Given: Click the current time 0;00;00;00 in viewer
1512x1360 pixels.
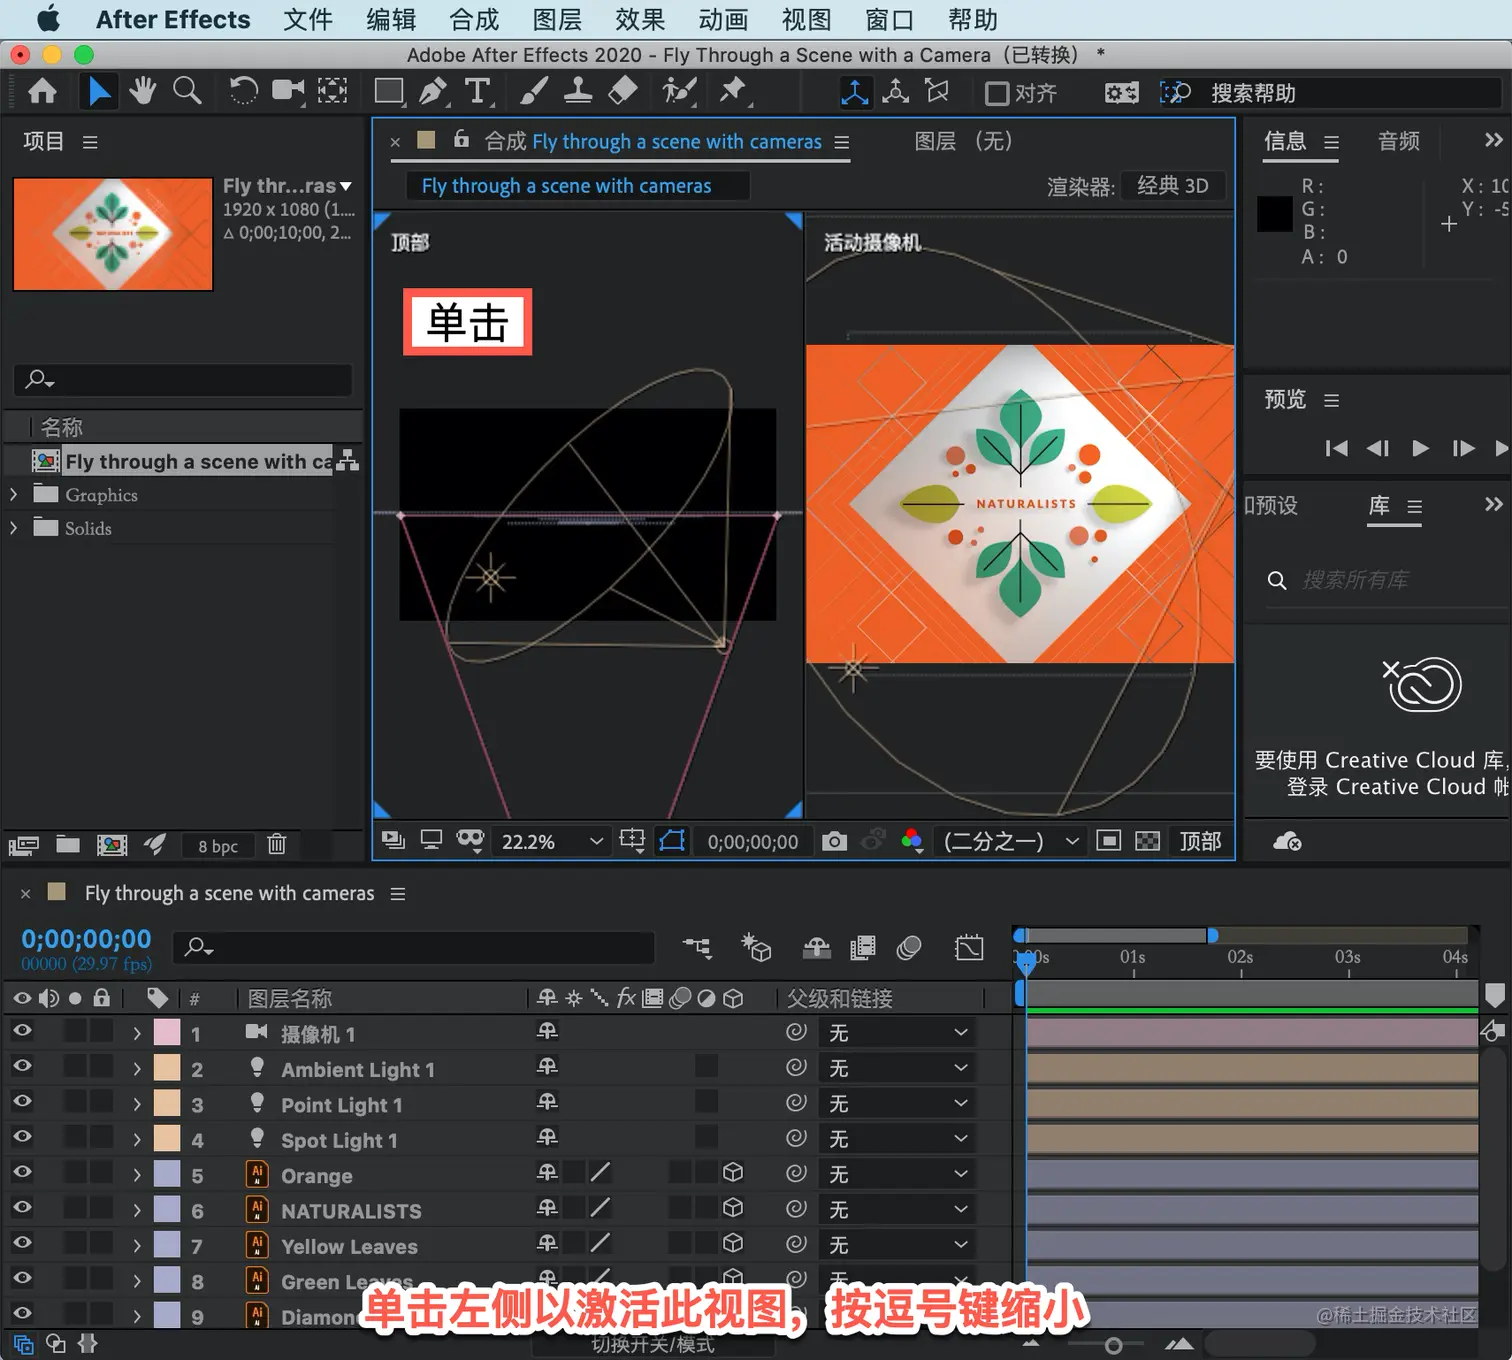Looking at the screenshot, I should coord(753,842).
